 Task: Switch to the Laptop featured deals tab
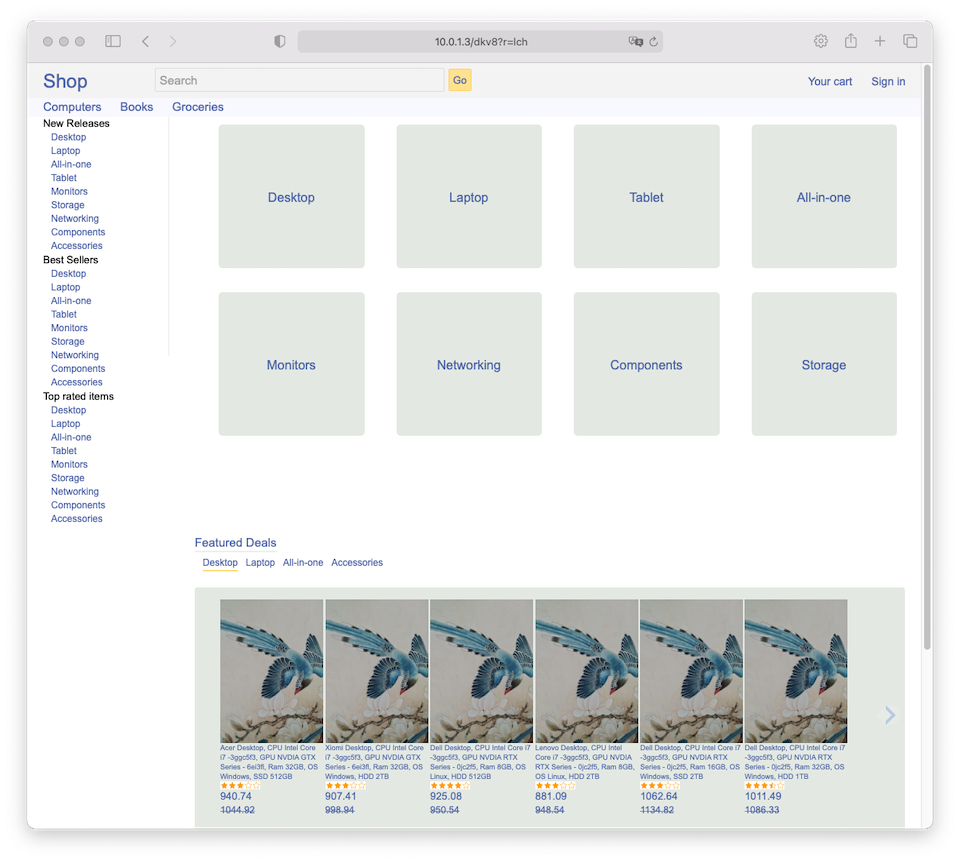click(x=260, y=563)
